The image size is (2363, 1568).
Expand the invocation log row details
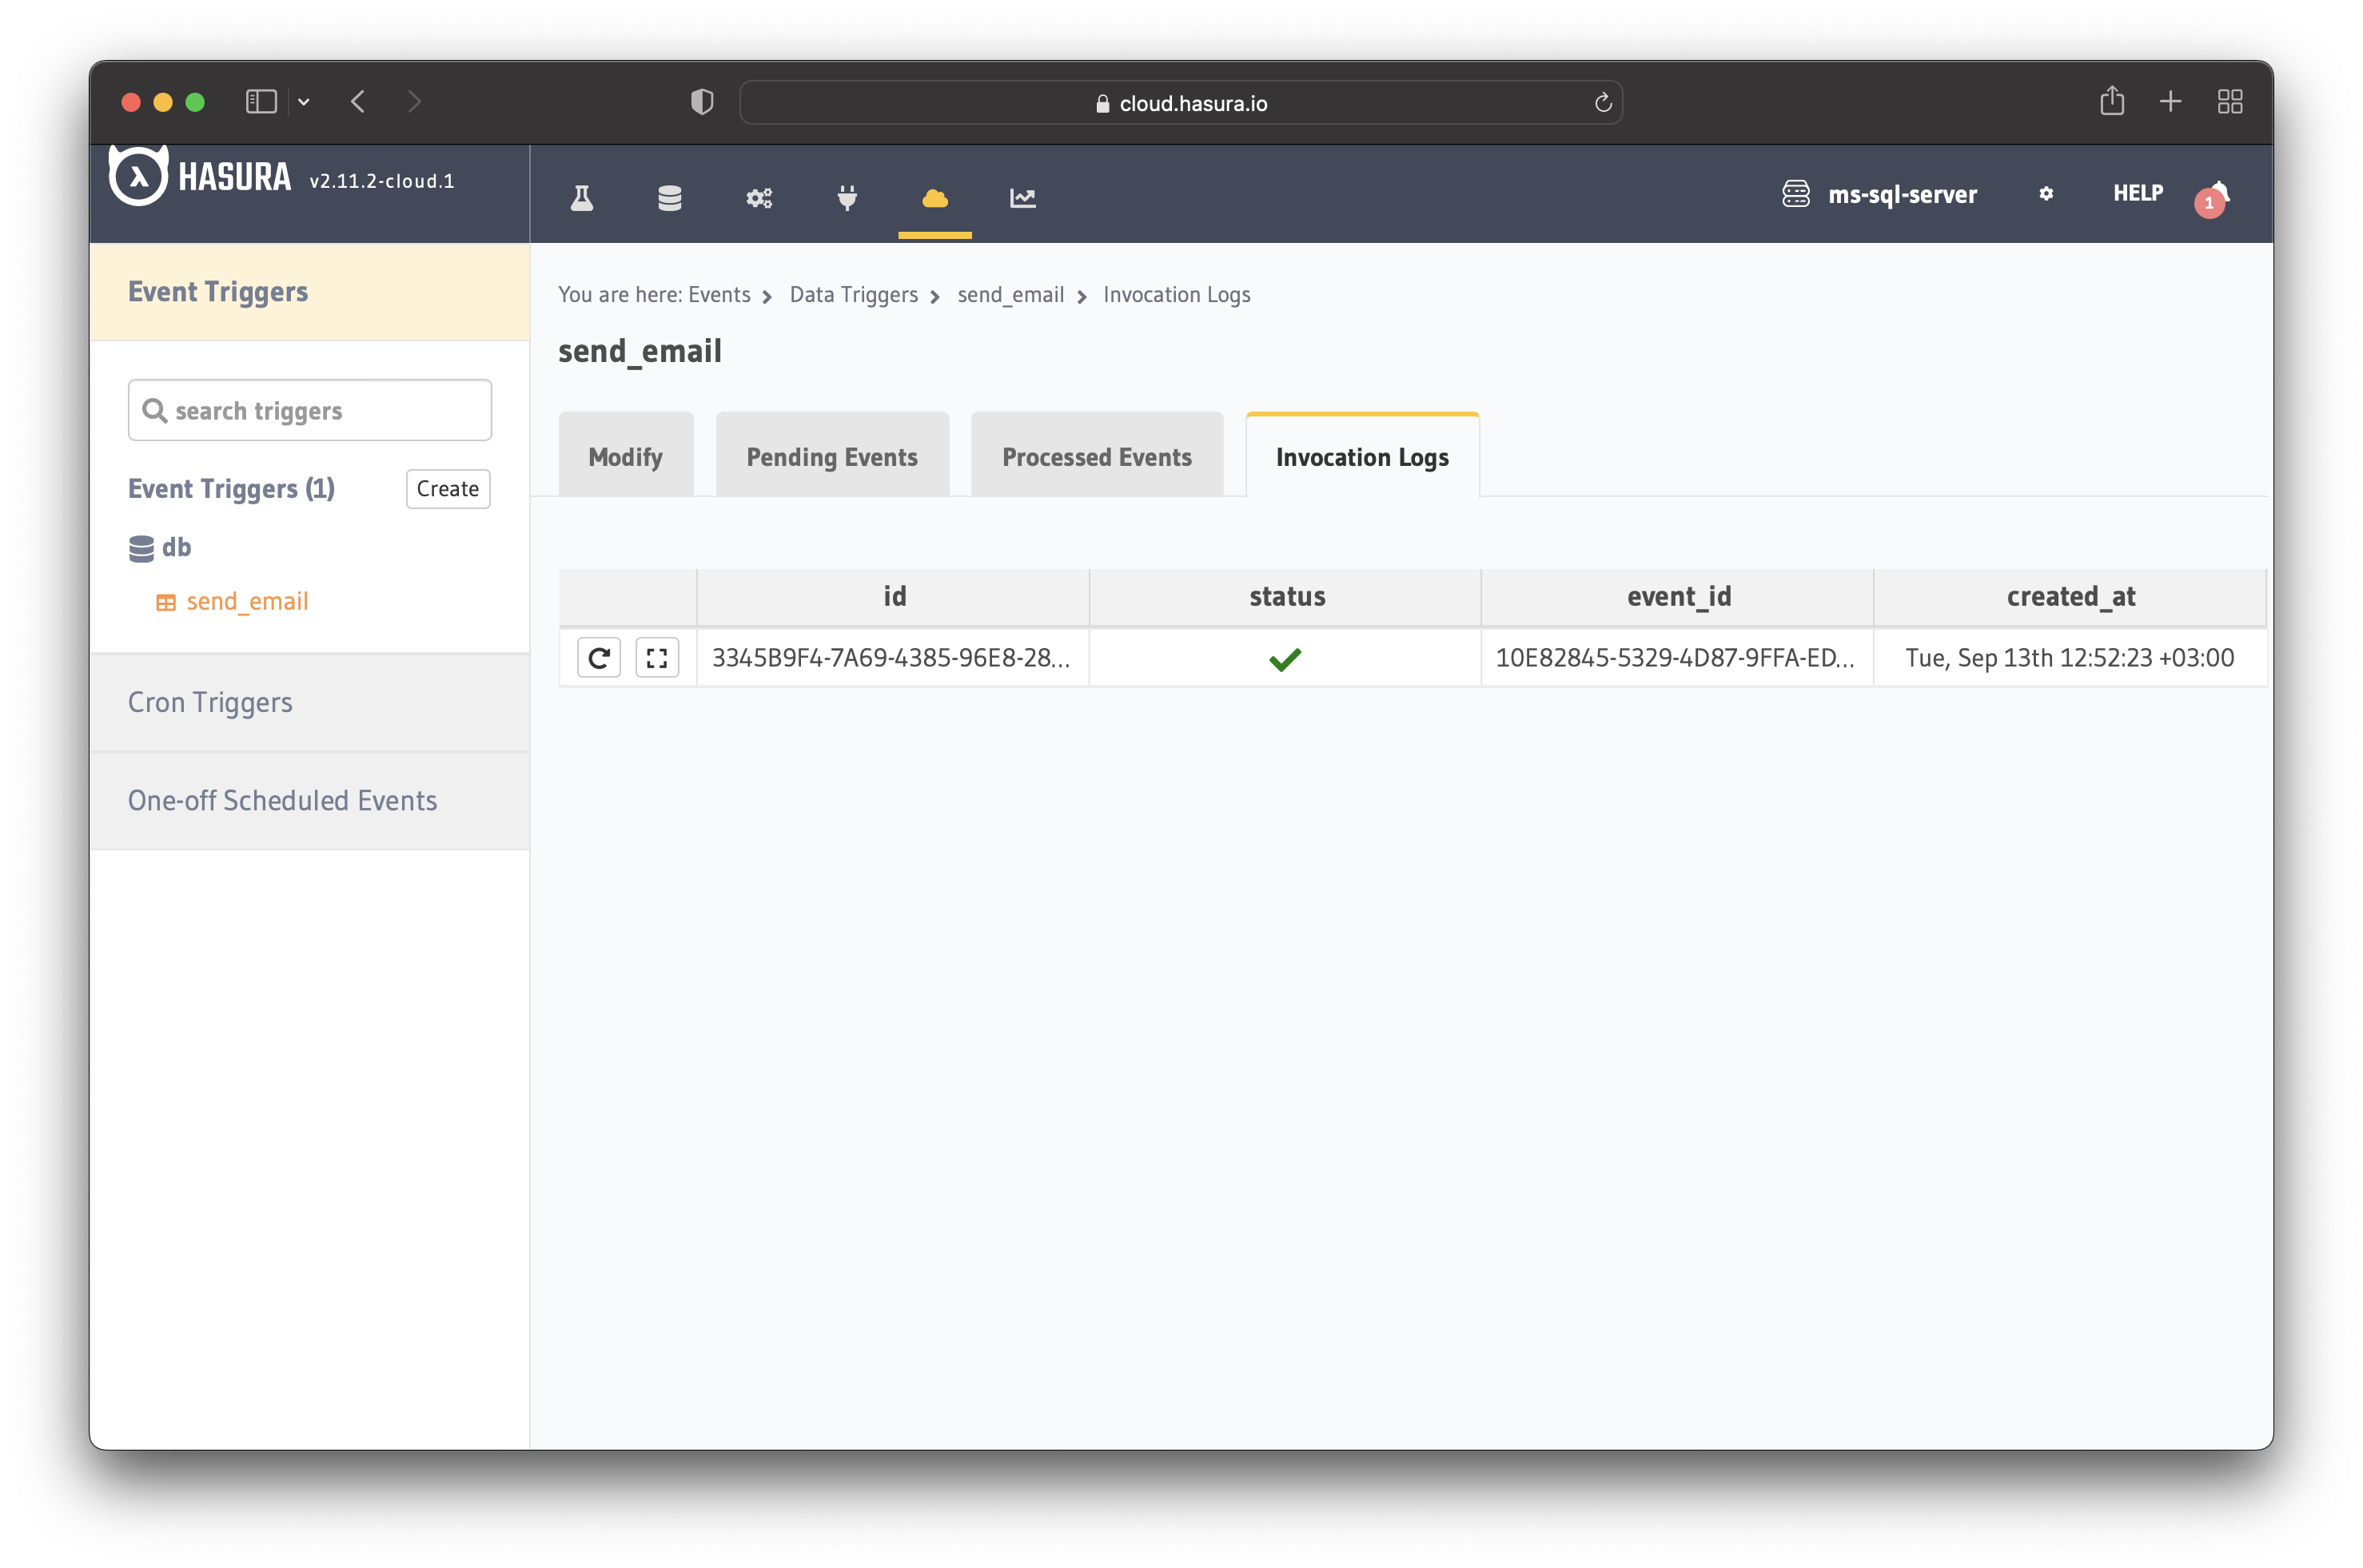tap(657, 658)
